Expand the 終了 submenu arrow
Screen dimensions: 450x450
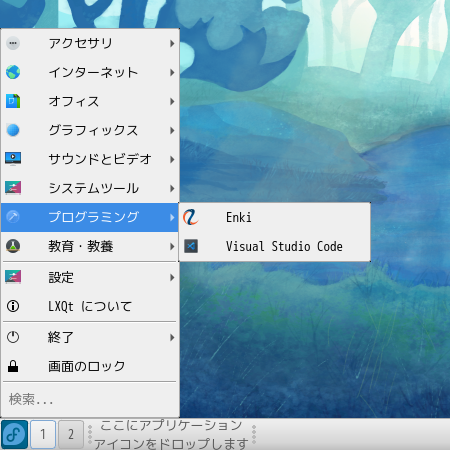(172, 337)
